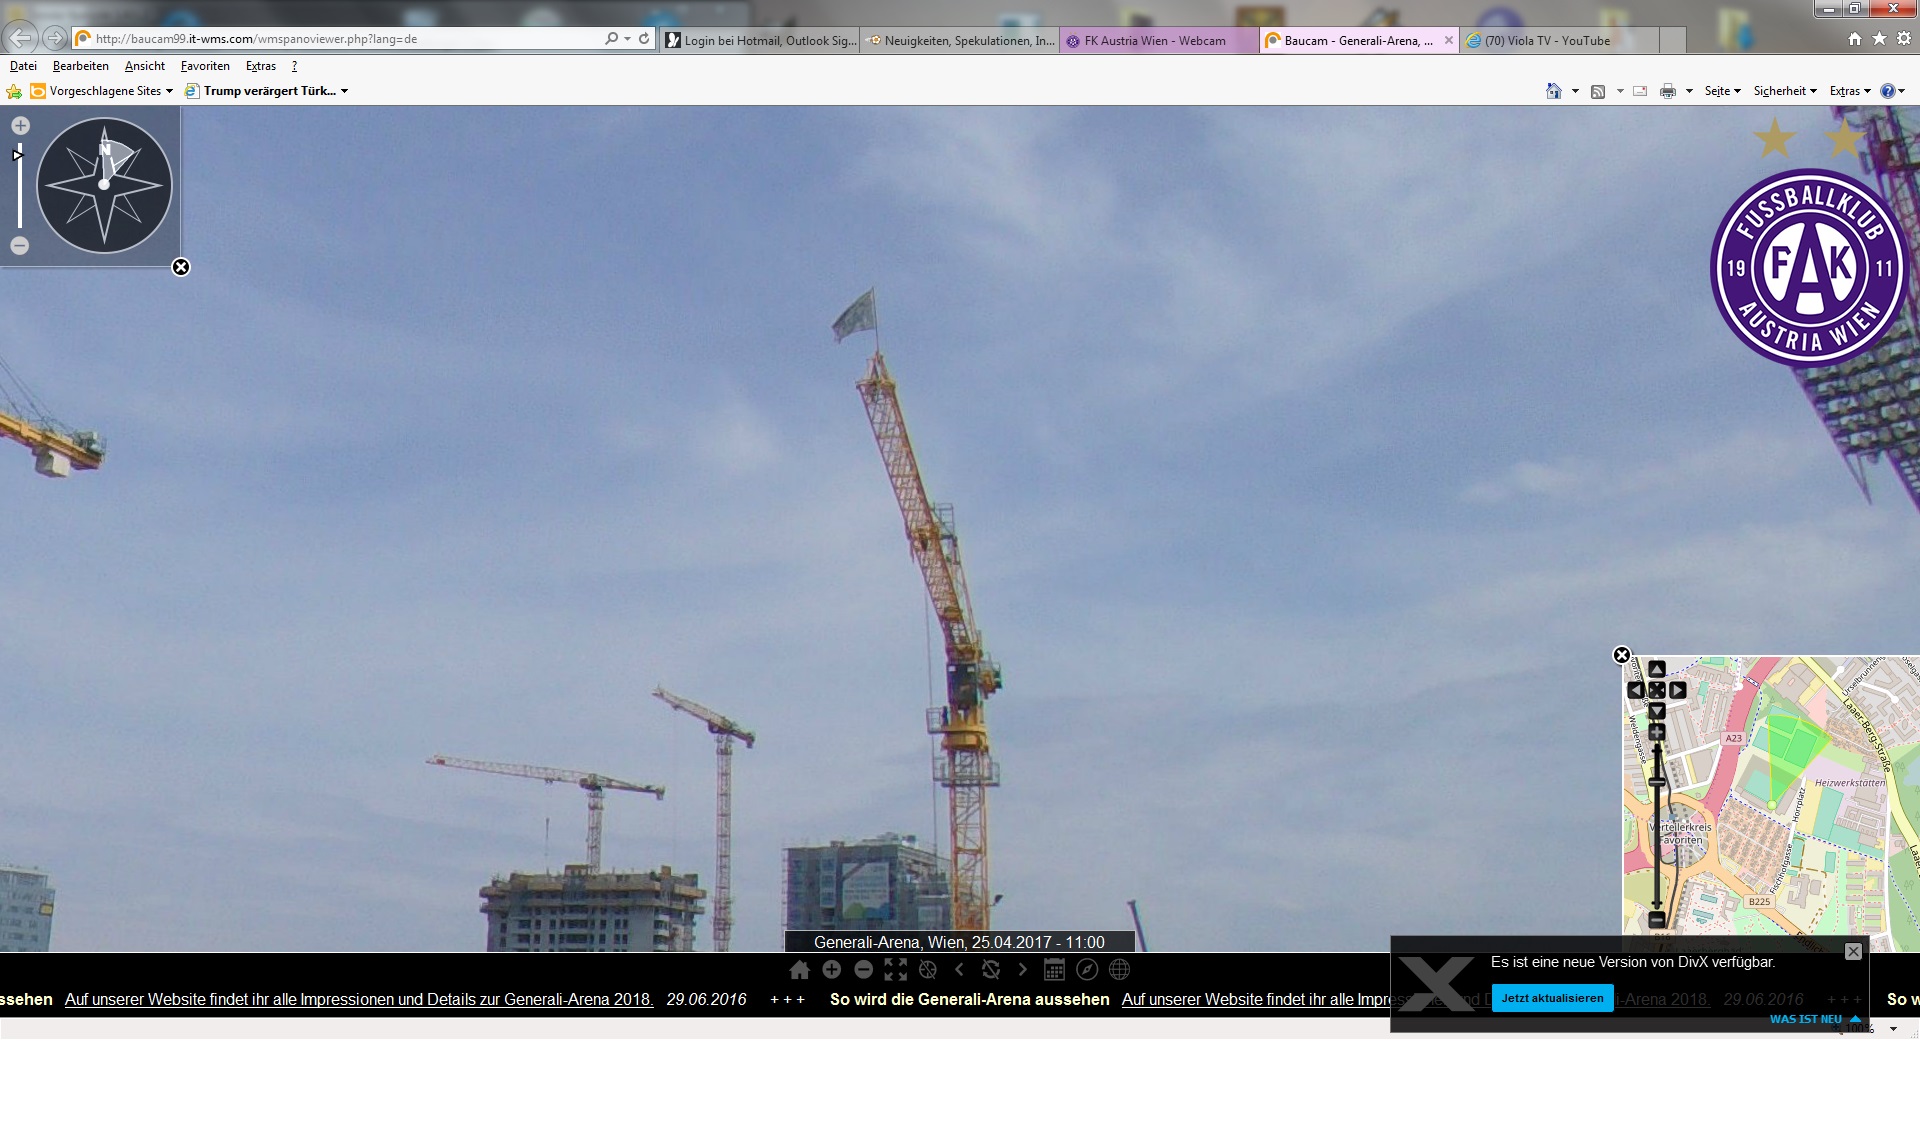Click the add to favorites star icon
Viewport: 1920px width, 1146px height.
pos(14,91)
